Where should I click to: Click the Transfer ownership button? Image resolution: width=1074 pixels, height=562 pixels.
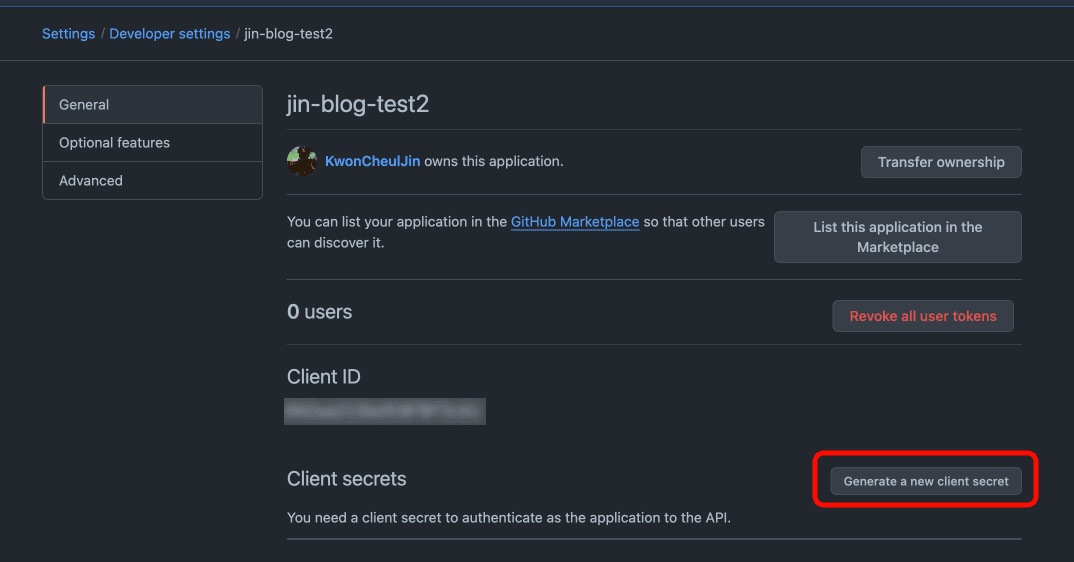[x=941, y=162]
